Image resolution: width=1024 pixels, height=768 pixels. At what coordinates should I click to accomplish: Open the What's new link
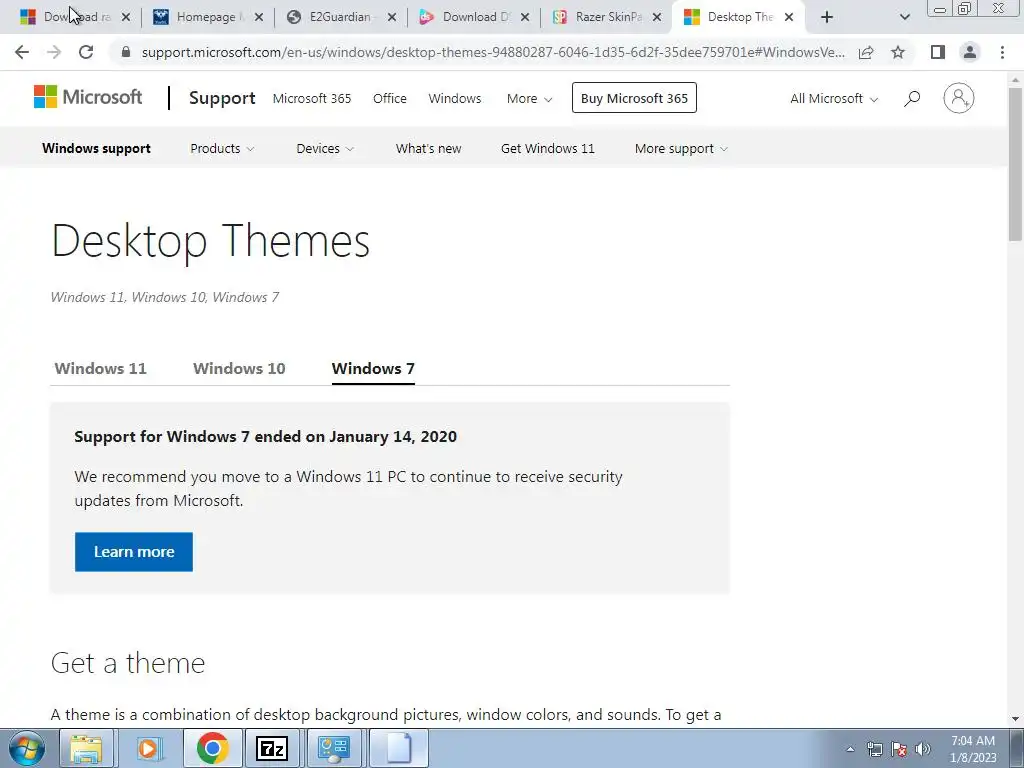[x=428, y=148]
